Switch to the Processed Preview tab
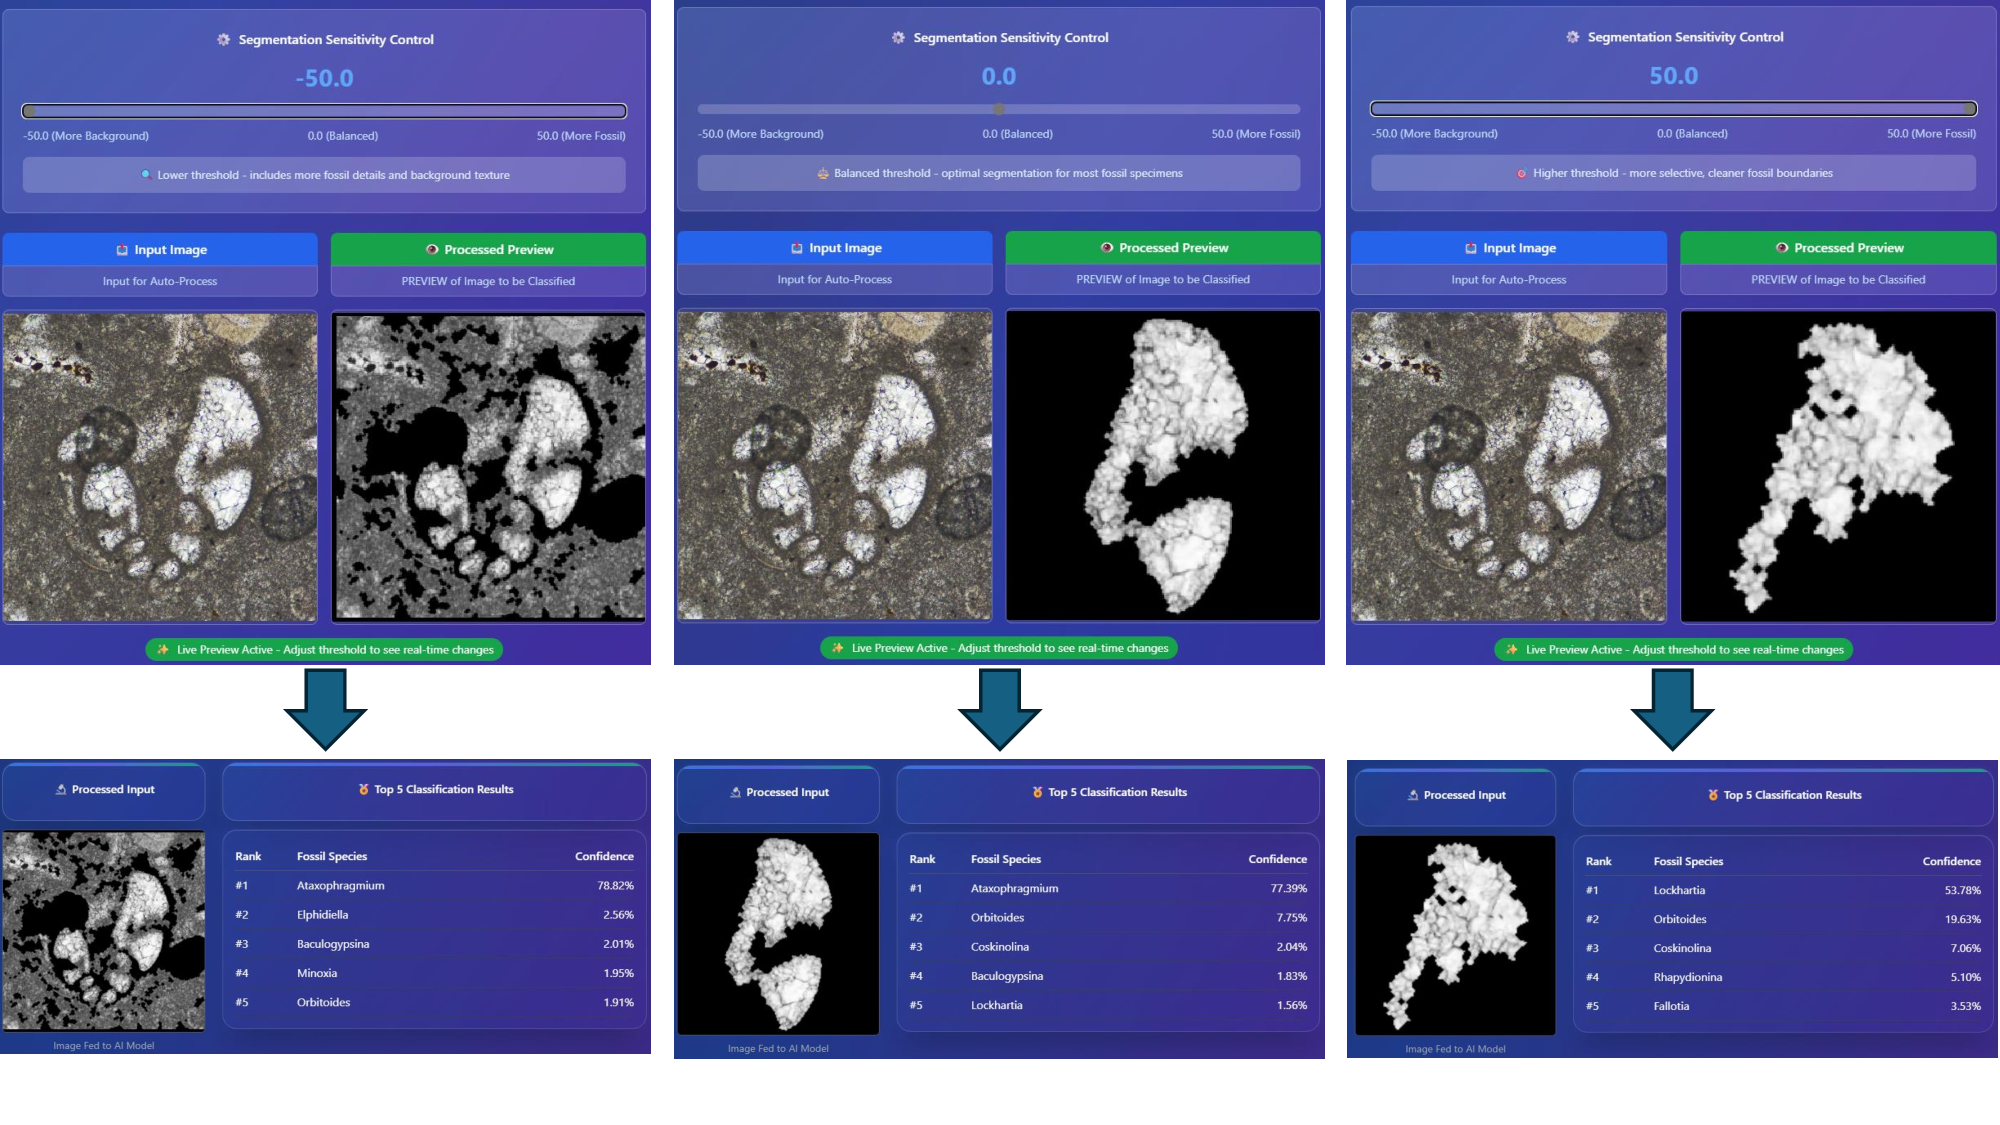Screen dimensions: 2000x1125 click(488, 249)
